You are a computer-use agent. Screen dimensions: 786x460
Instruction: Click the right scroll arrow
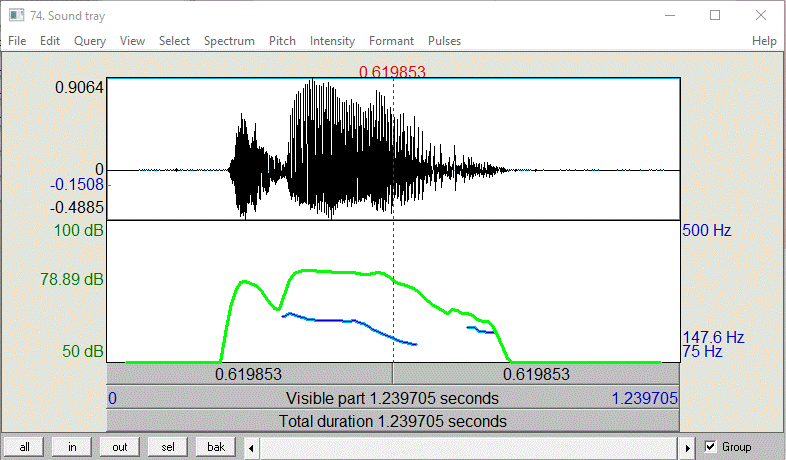[687, 447]
